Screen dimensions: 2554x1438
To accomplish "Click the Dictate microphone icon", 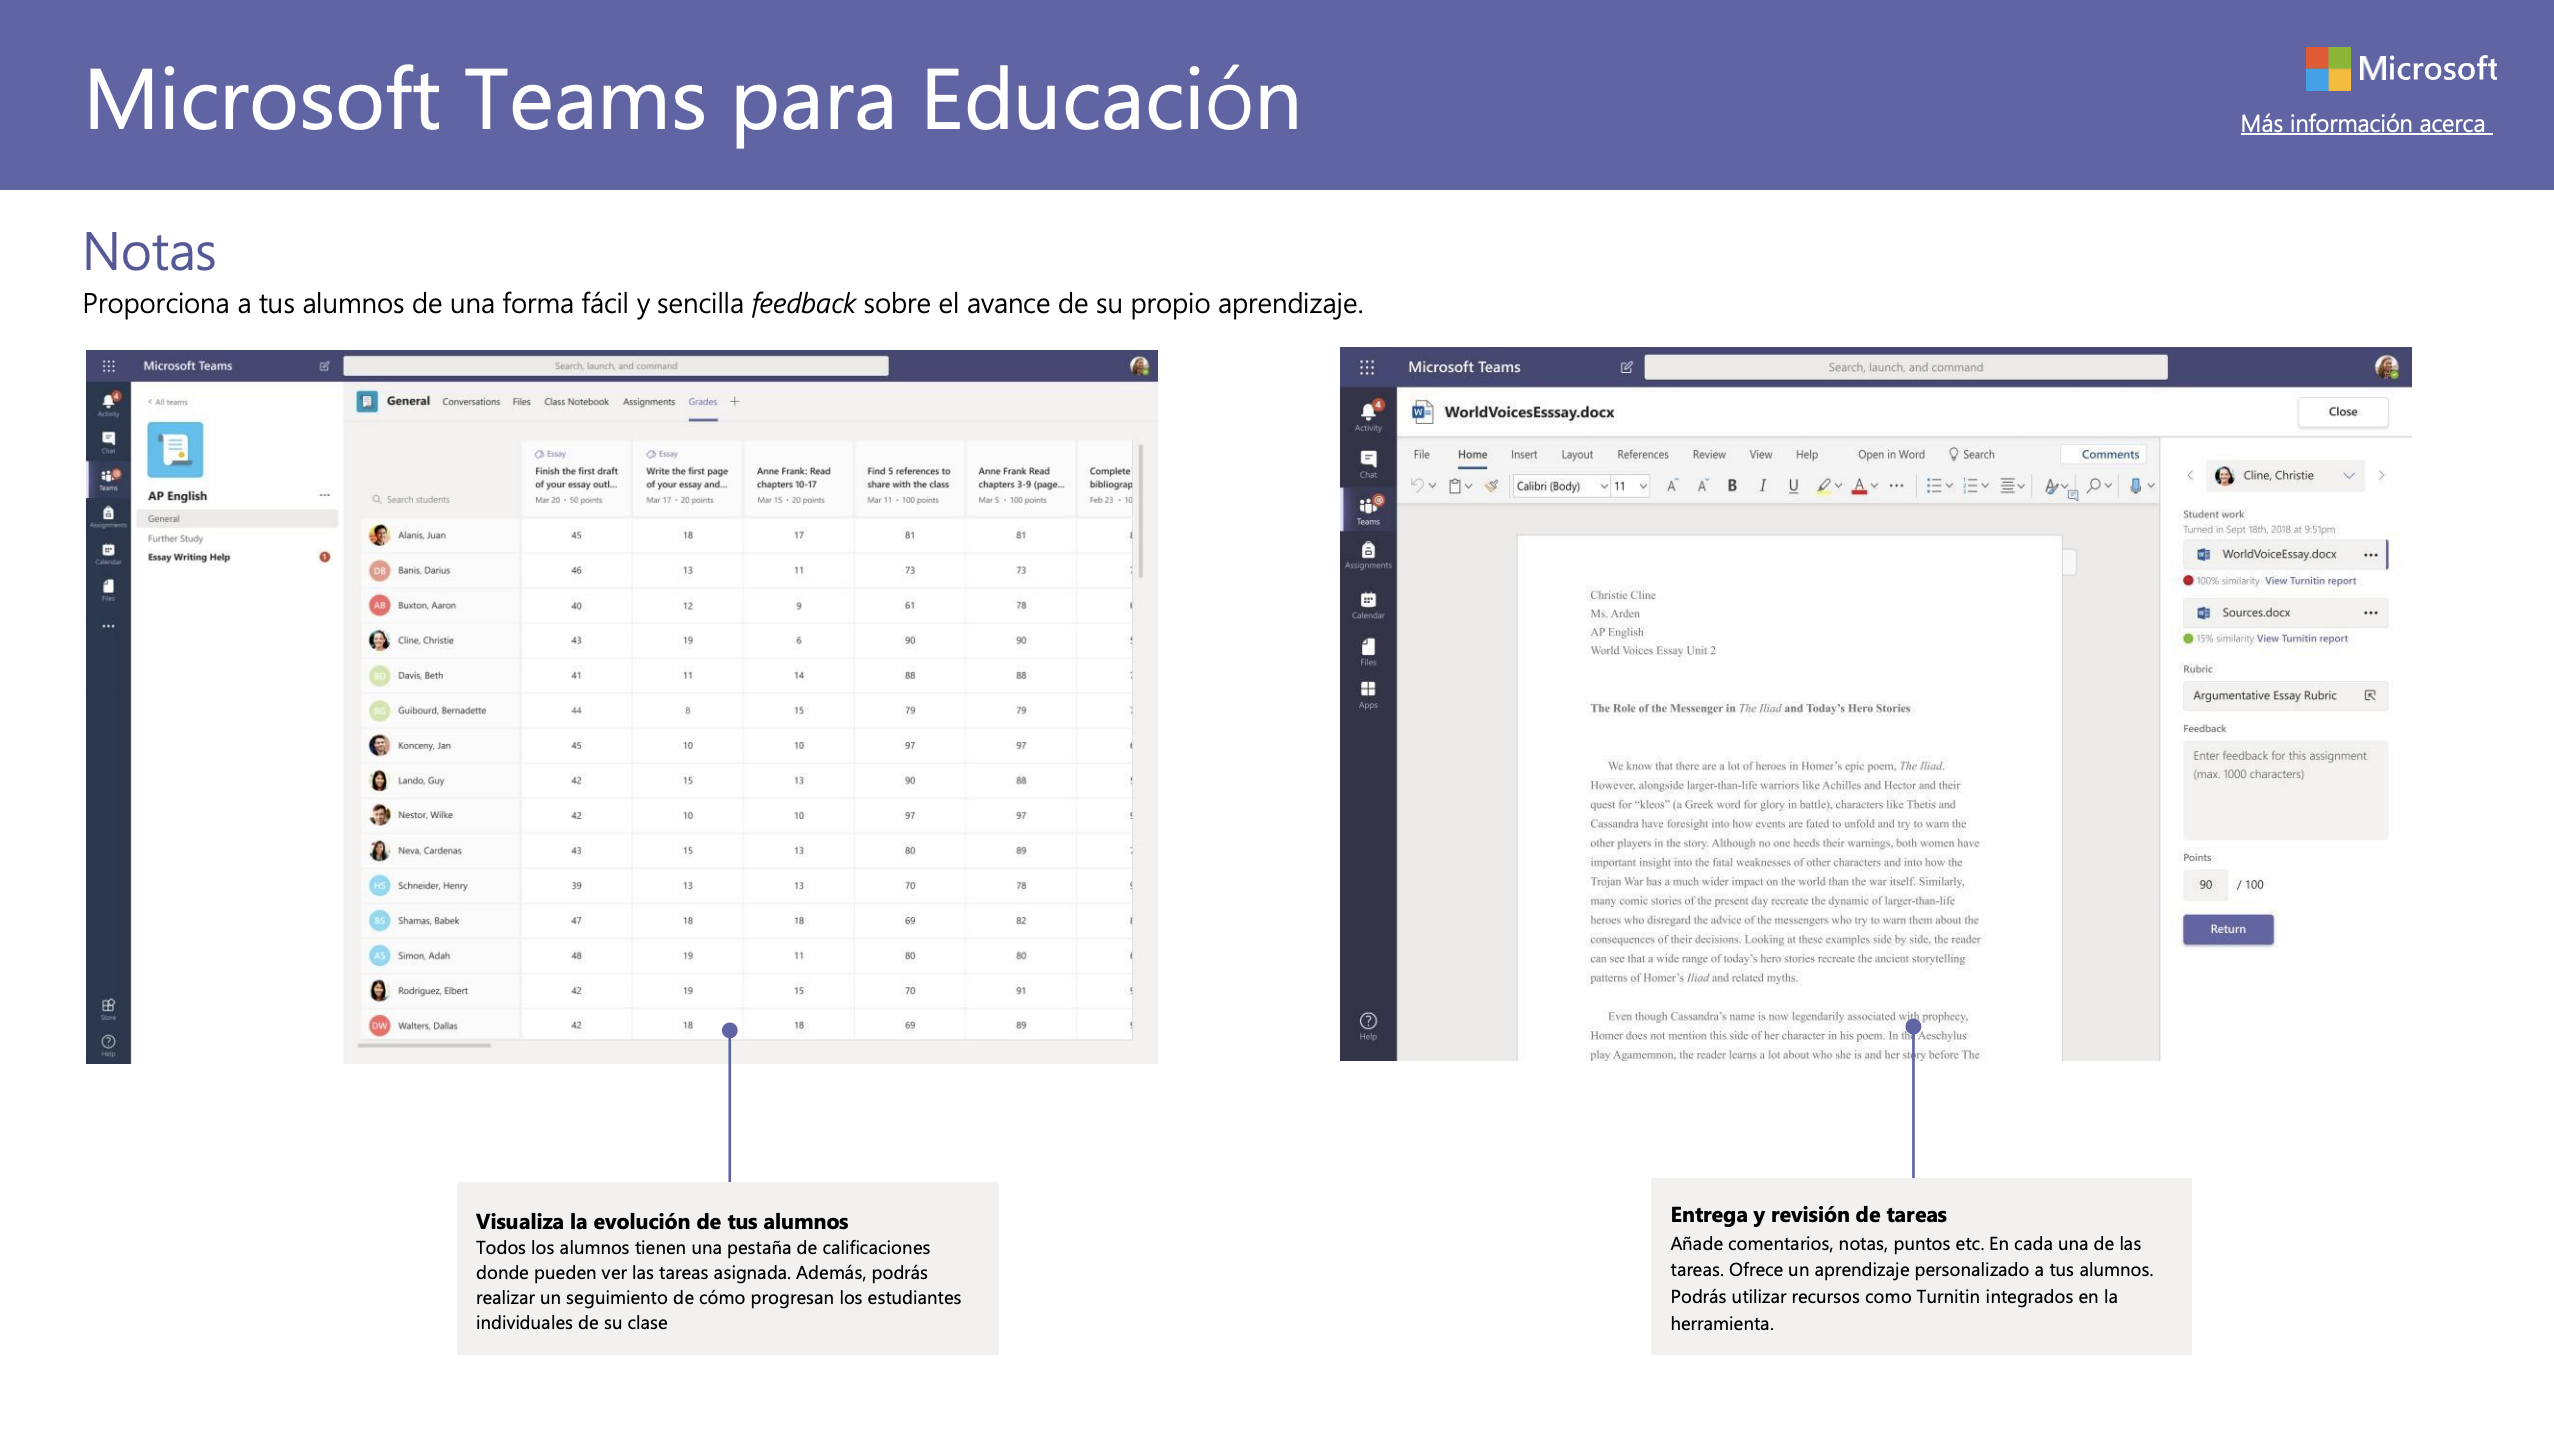I will [x=2135, y=486].
